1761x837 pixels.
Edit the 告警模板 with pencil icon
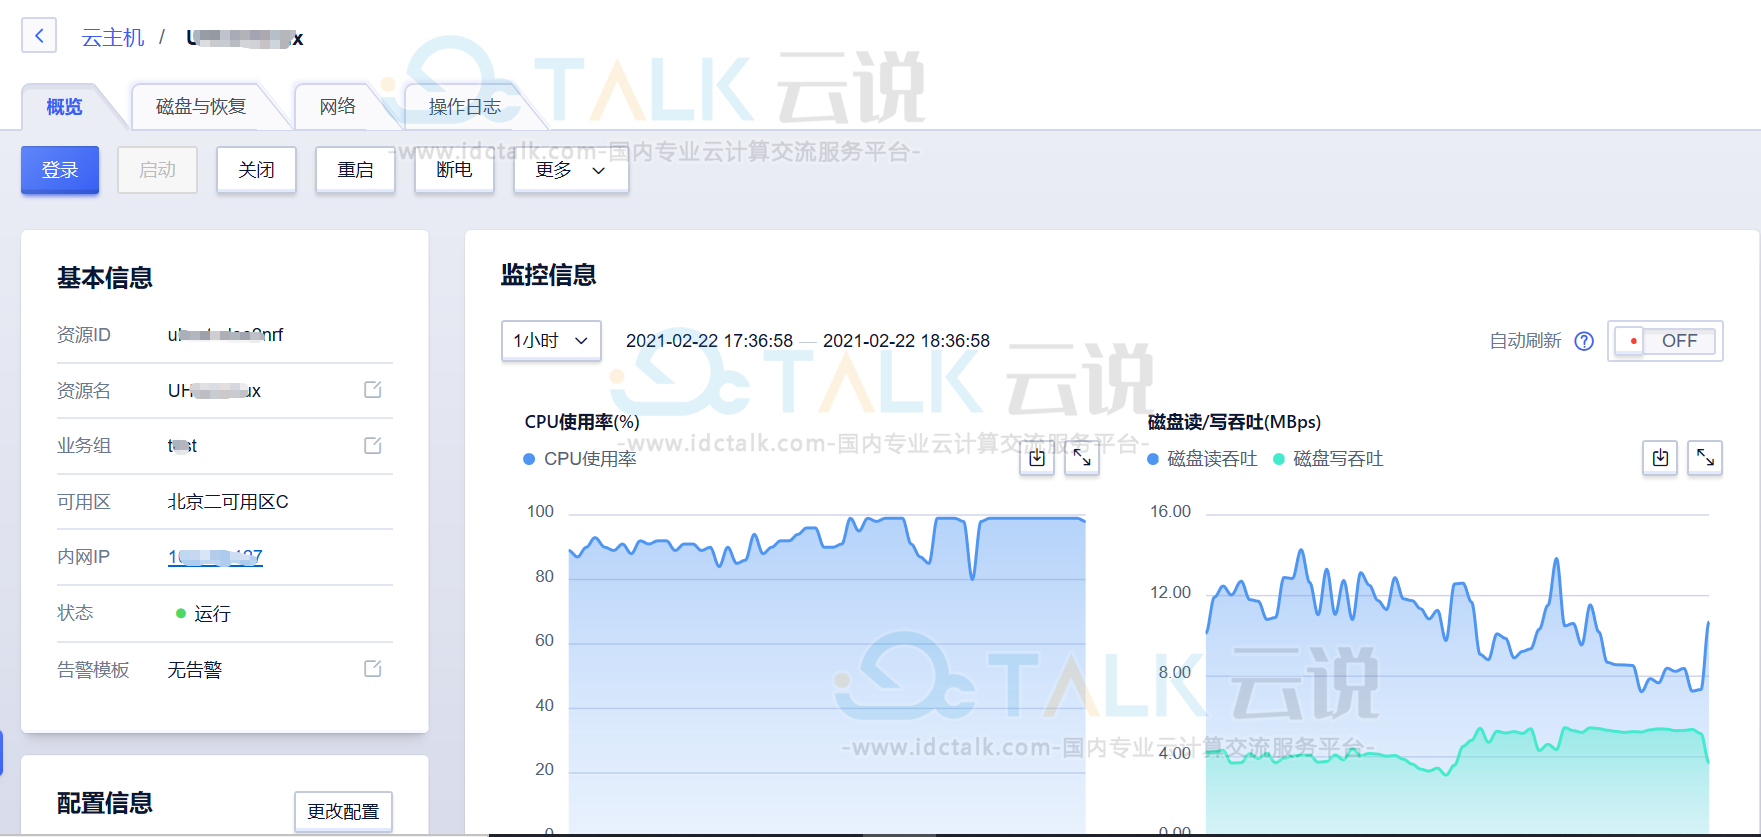pyautogui.click(x=373, y=669)
